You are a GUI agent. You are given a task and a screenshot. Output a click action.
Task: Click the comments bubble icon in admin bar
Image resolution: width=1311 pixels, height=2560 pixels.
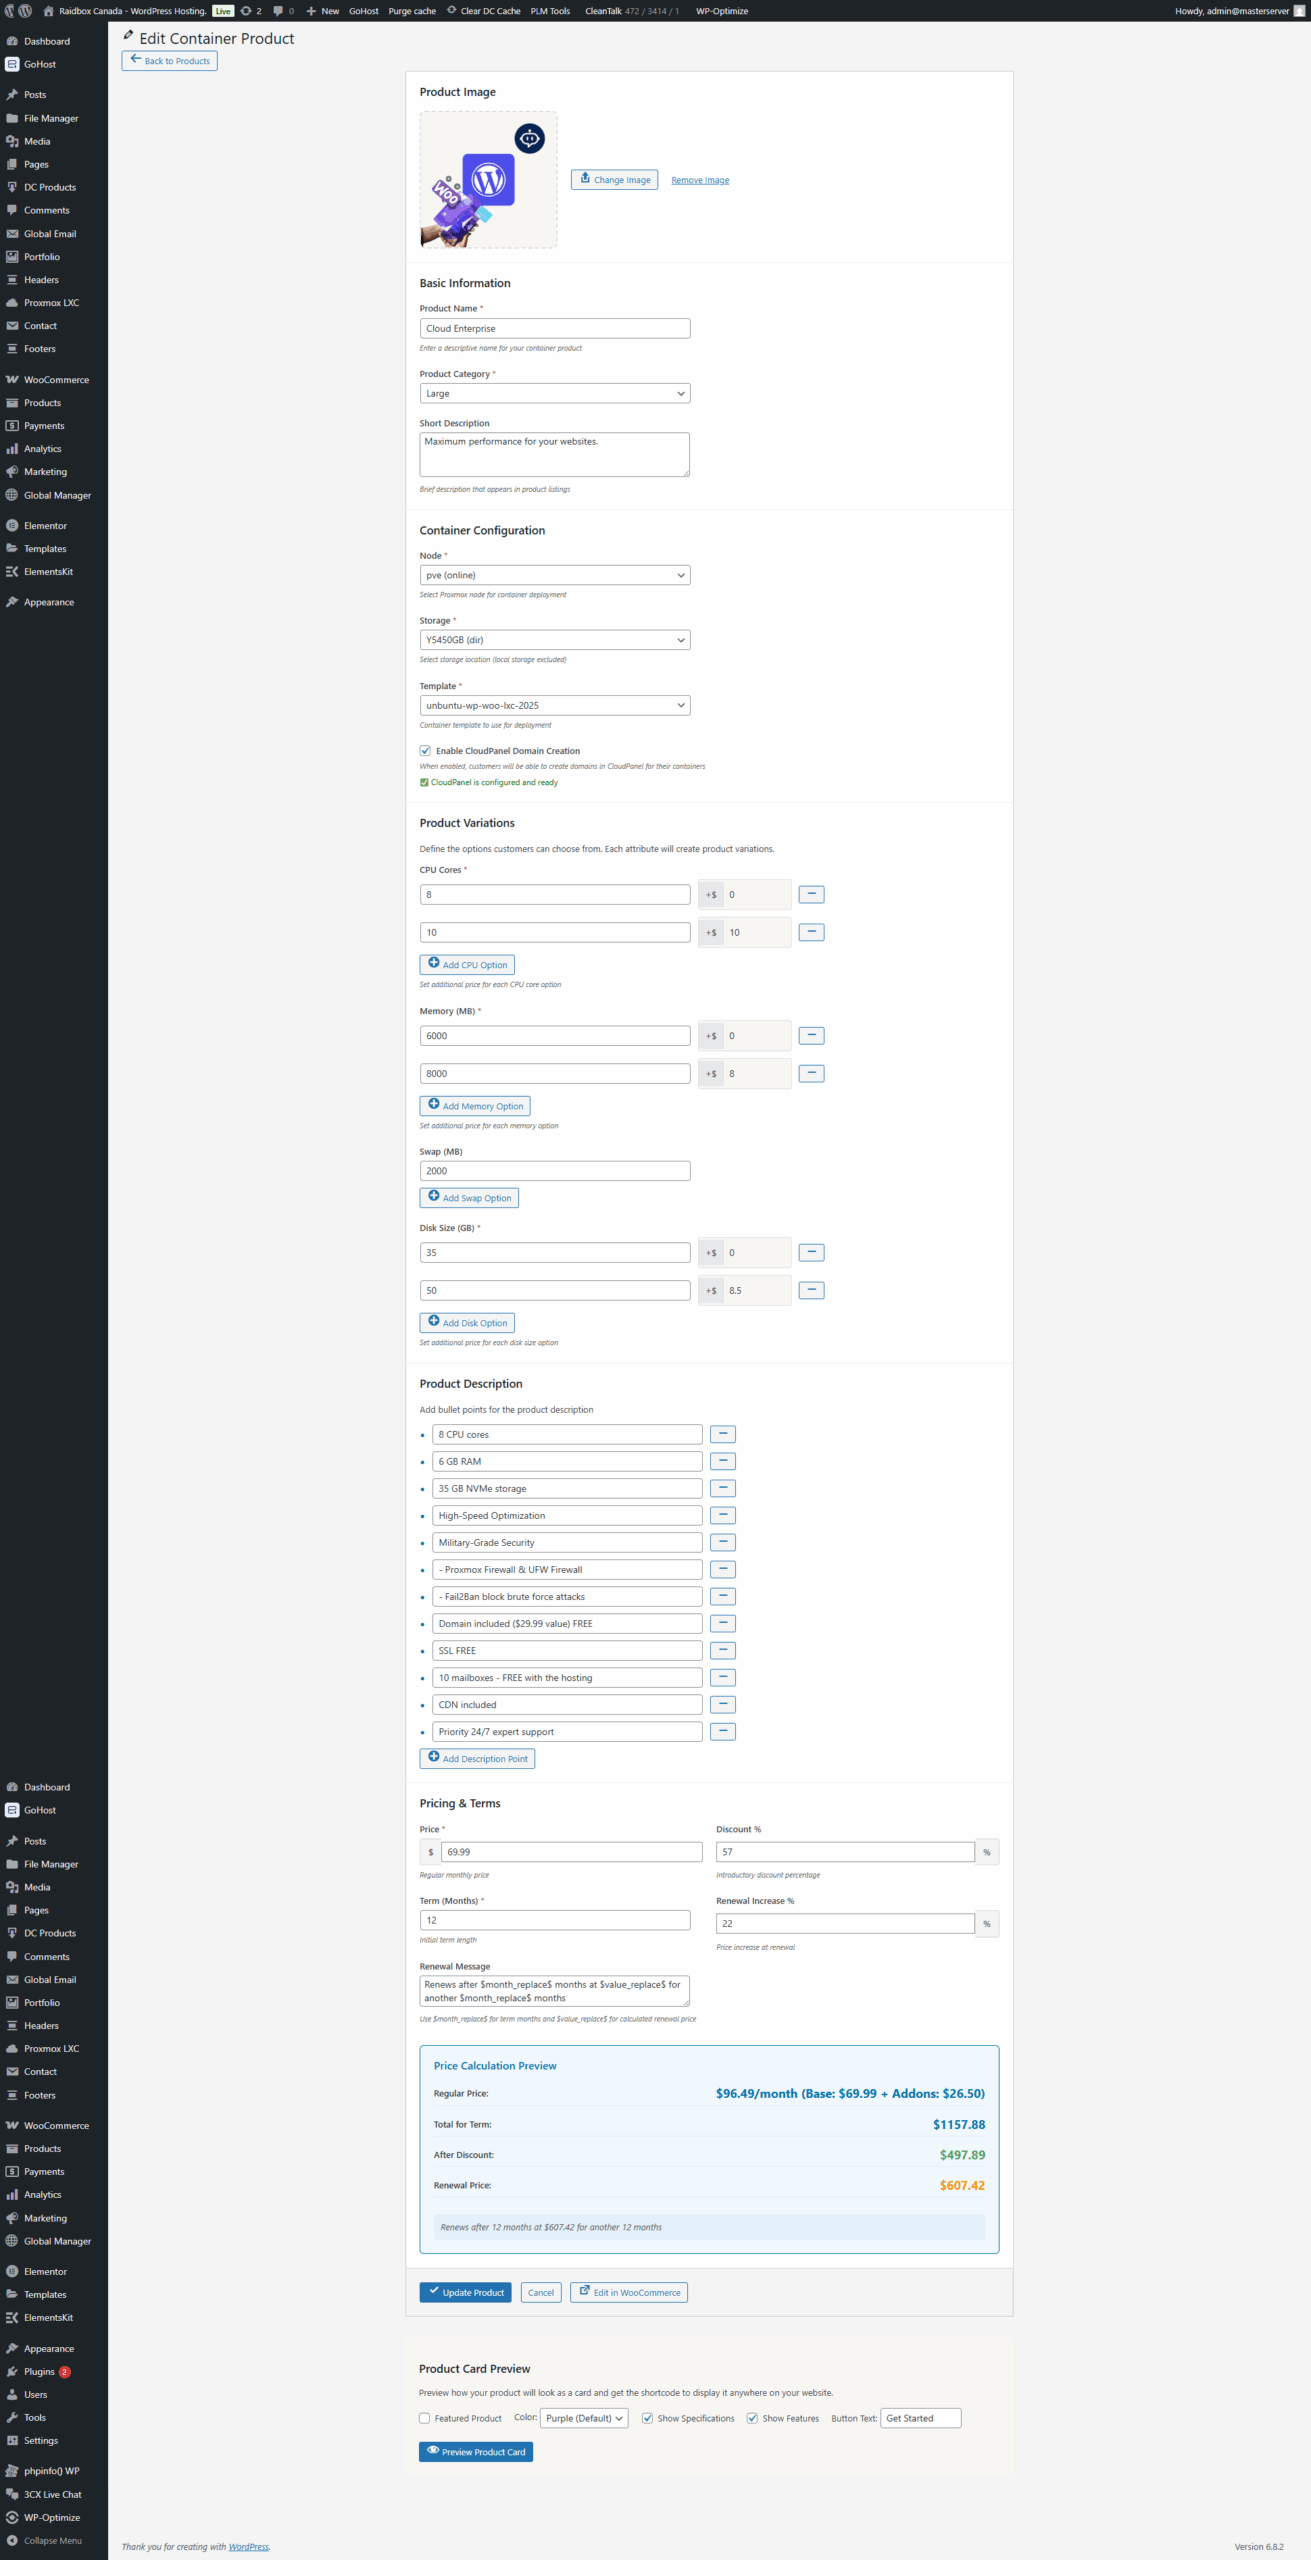(278, 11)
